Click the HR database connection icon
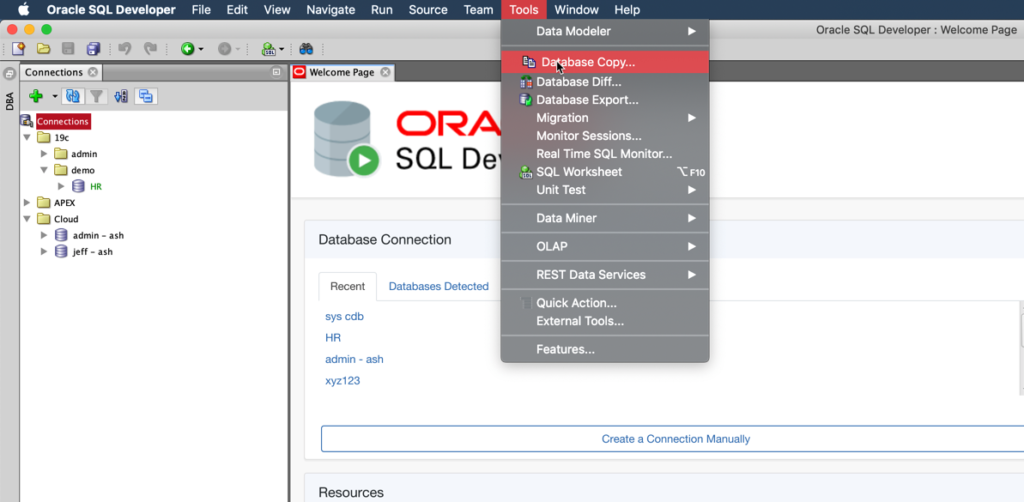This screenshot has width=1024, height=502. coord(78,186)
